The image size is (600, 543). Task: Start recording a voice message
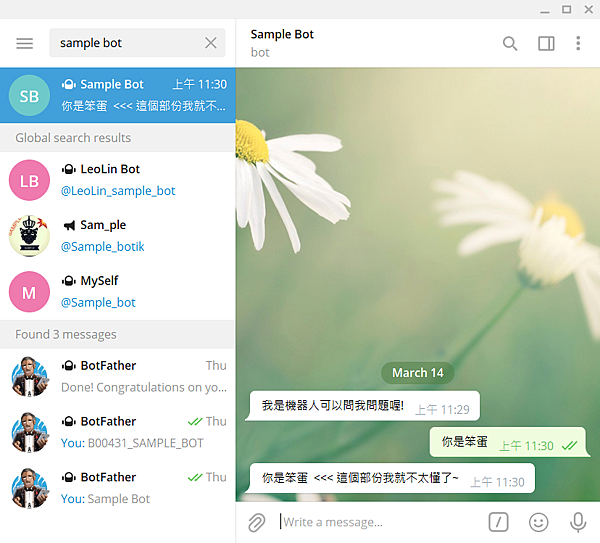point(578,522)
